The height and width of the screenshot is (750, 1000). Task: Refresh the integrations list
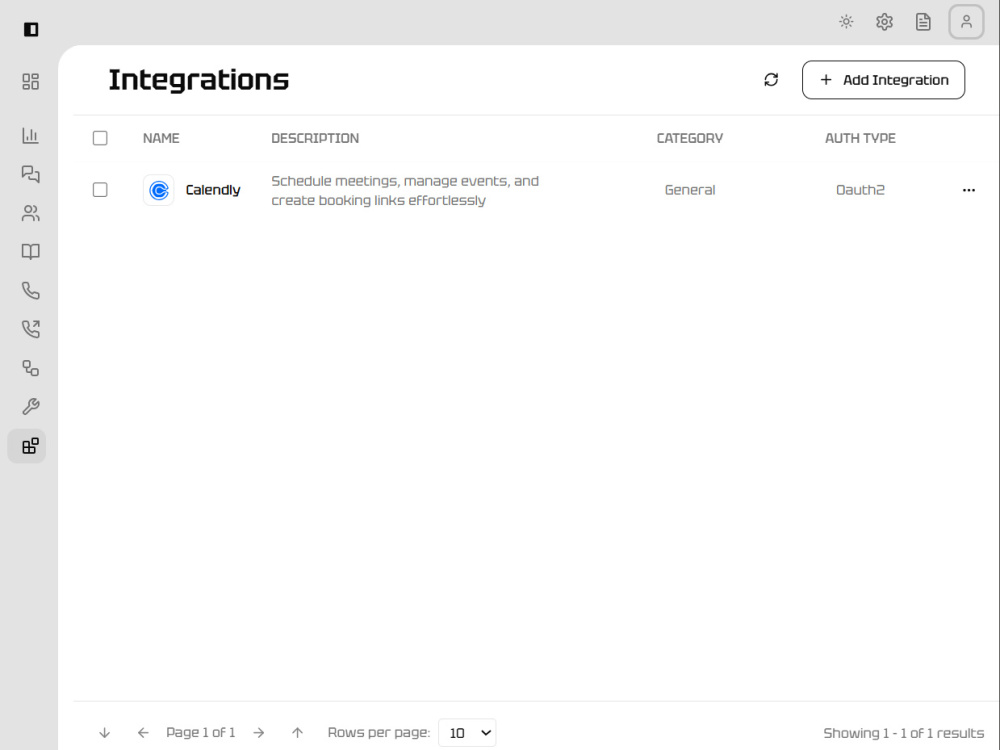[771, 80]
